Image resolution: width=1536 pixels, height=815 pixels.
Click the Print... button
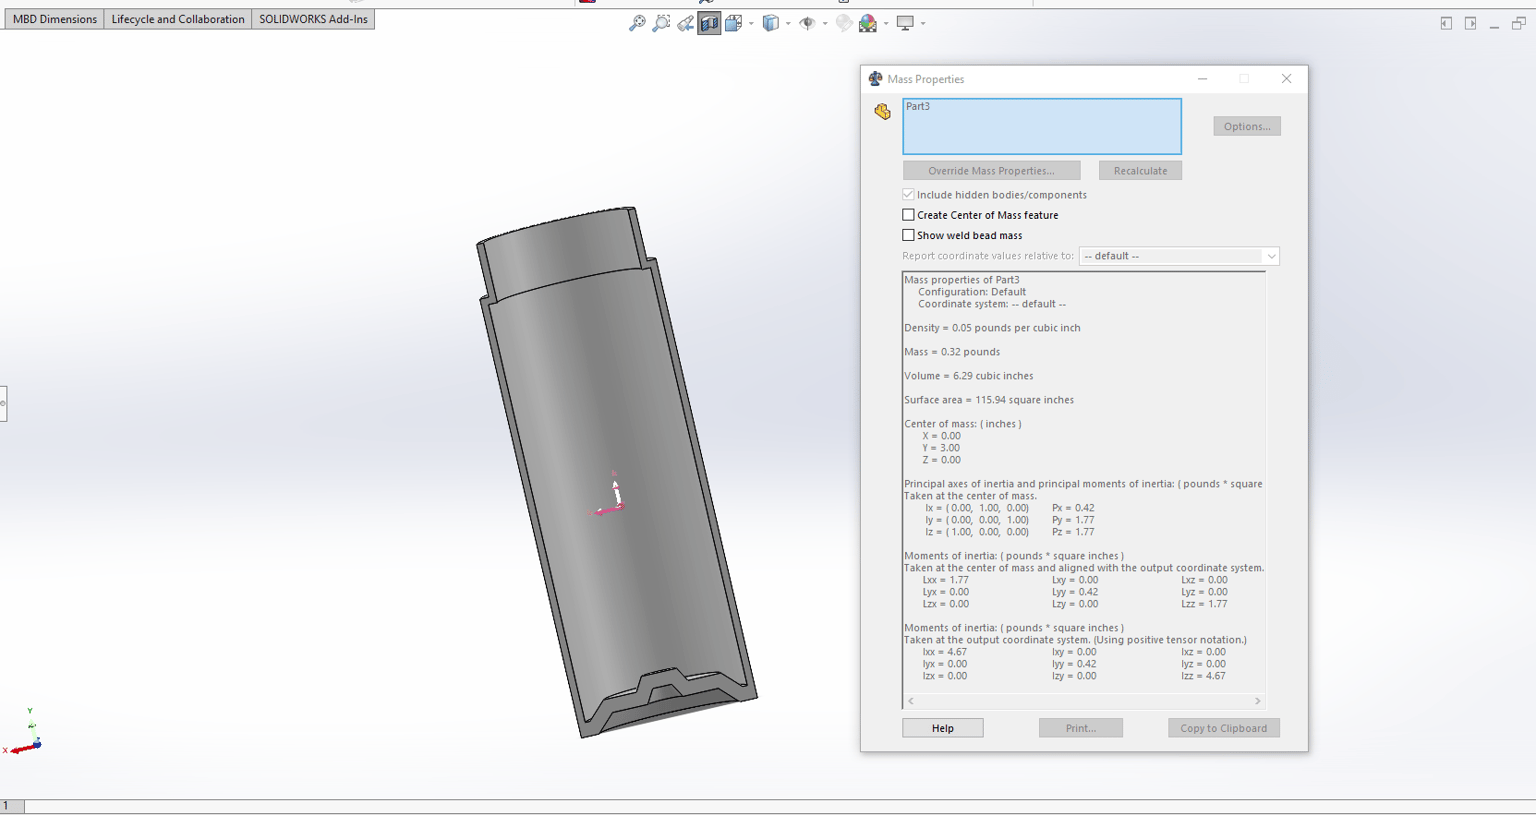click(x=1081, y=728)
